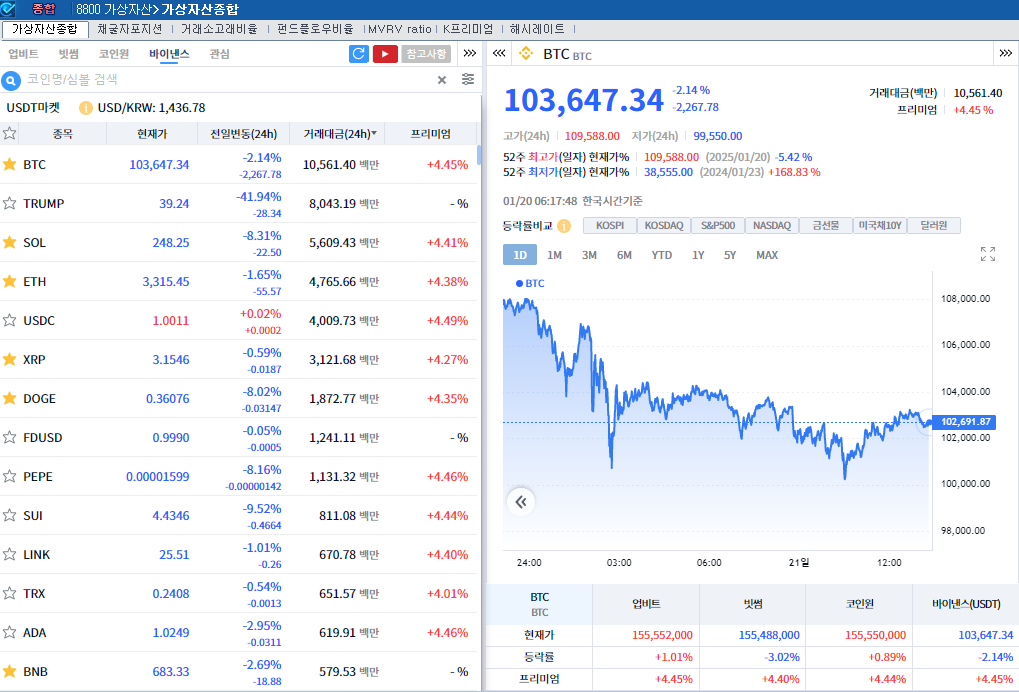1019x692 pixels.
Task: Click the blue refresh icon button
Action: point(359,54)
